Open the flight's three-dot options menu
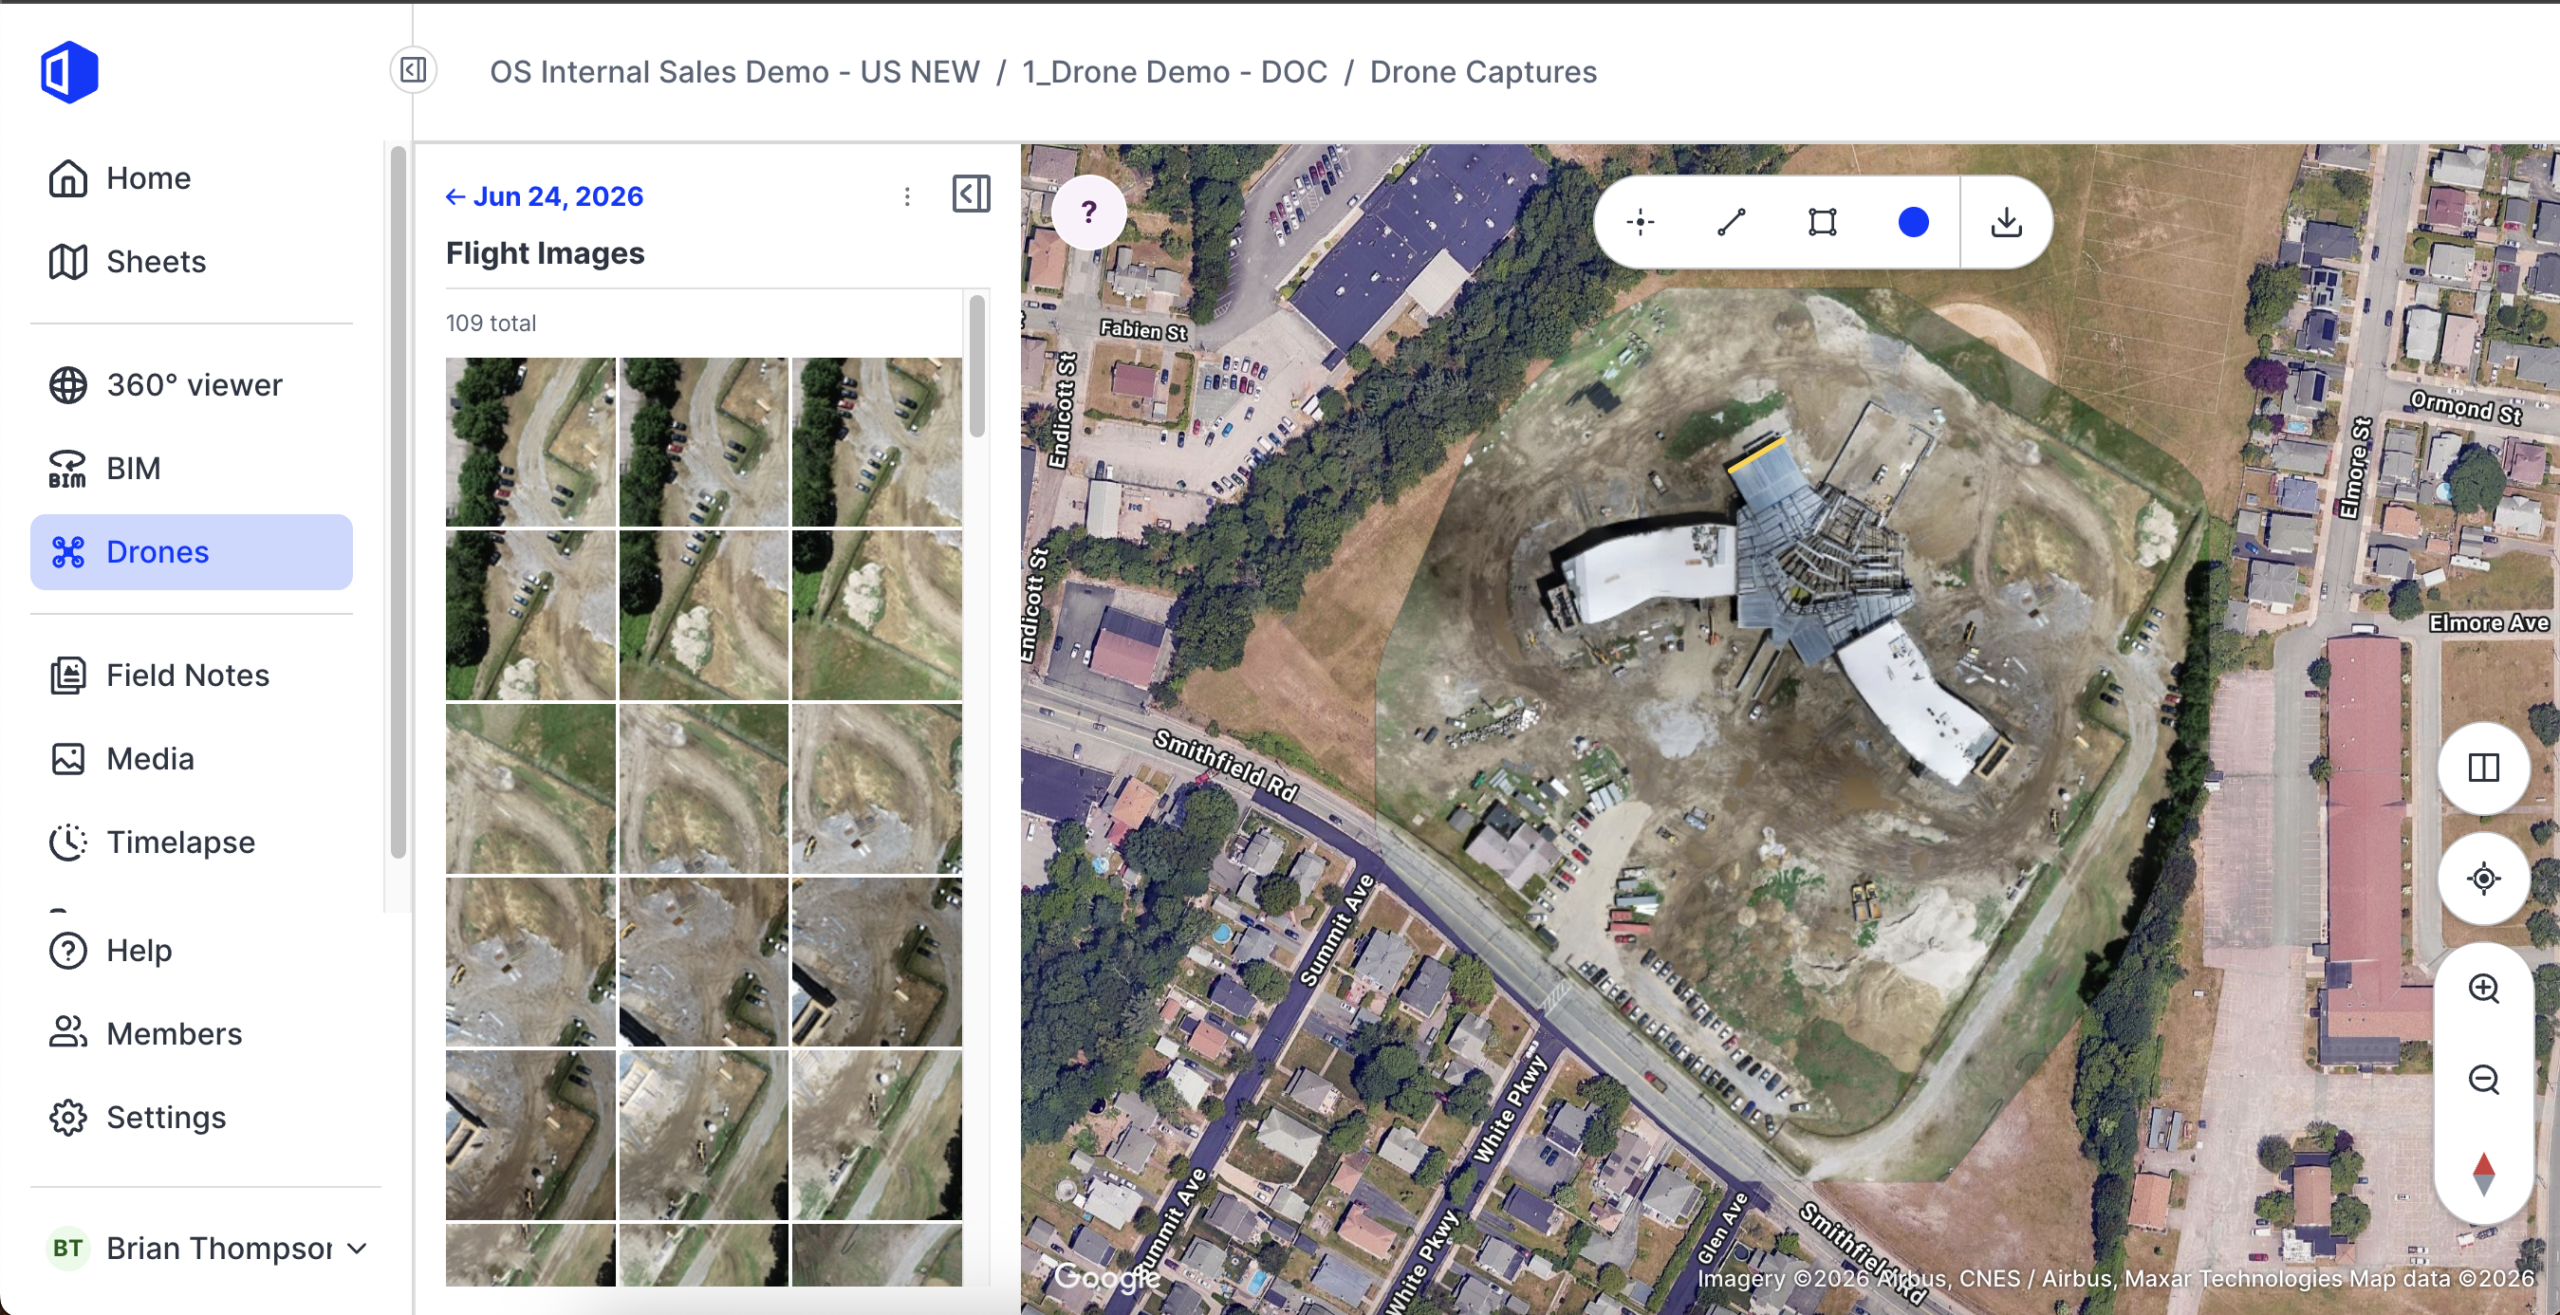Image resolution: width=2560 pixels, height=1315 pixels. coord(907,196)
